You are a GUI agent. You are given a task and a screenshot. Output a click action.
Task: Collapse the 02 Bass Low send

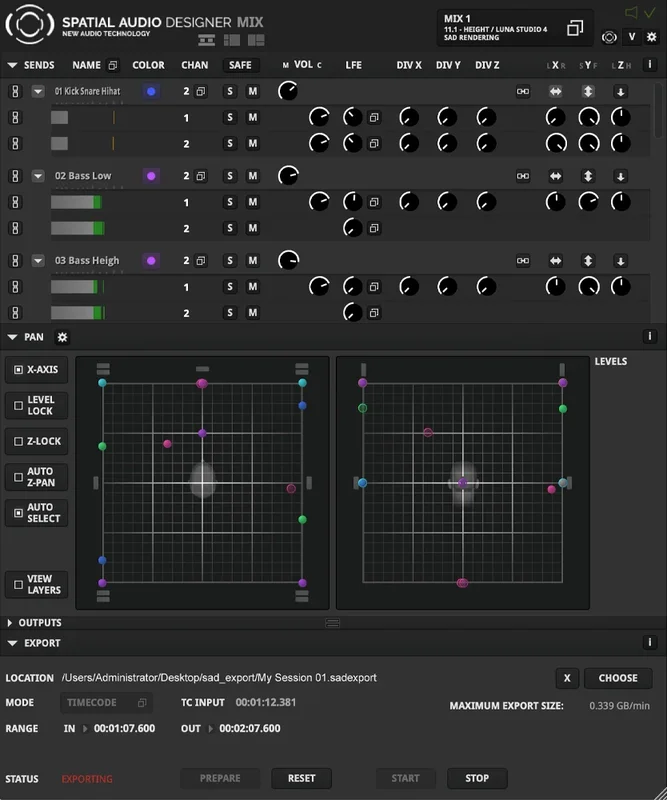[x=38, y=177]
